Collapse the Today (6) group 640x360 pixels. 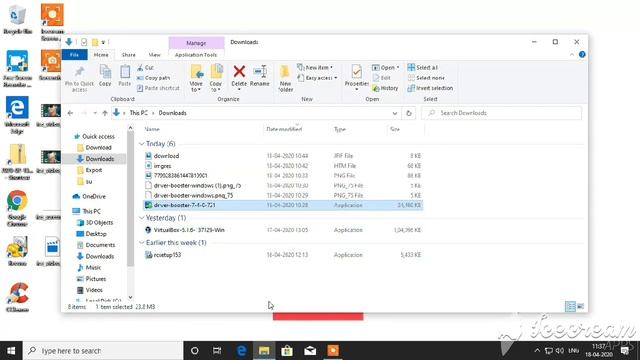tap(142, 144)
